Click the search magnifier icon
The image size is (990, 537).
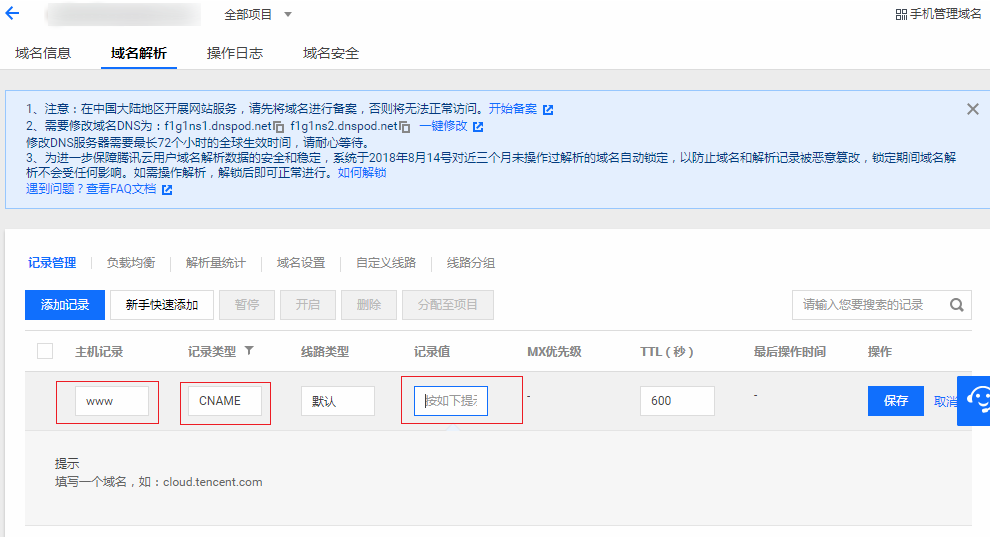957,305
